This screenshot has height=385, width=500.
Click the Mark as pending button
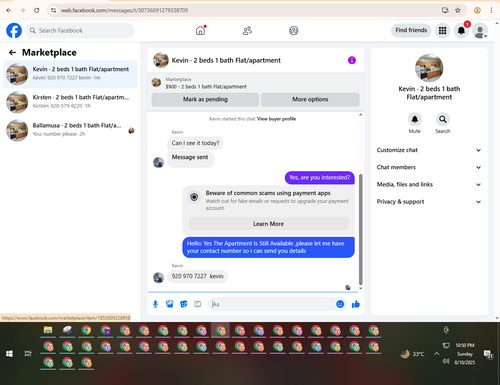pyautogui.click(x=205, y=99)
